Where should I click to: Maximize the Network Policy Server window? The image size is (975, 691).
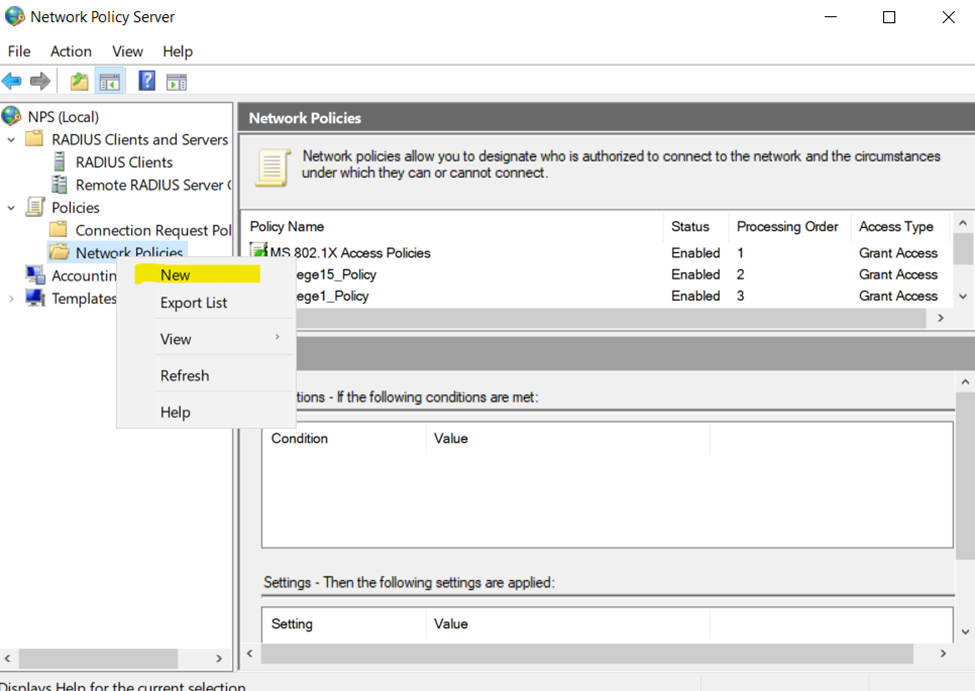click(889, 17)
